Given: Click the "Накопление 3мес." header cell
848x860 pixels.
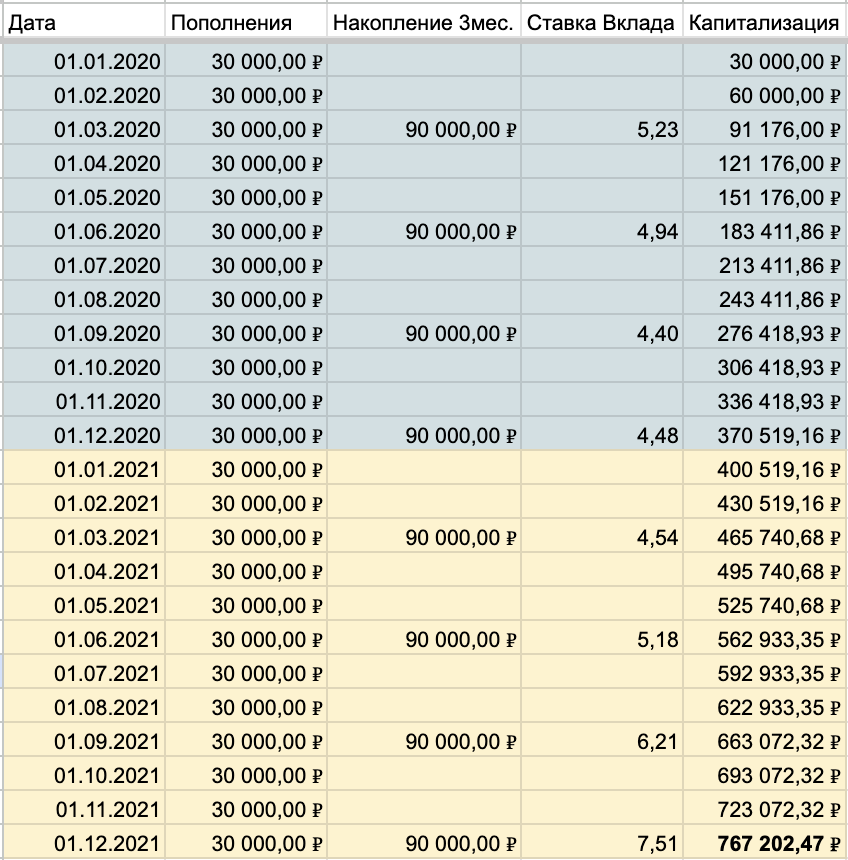Looking at the screenshot, I should (x=424, y=23).
